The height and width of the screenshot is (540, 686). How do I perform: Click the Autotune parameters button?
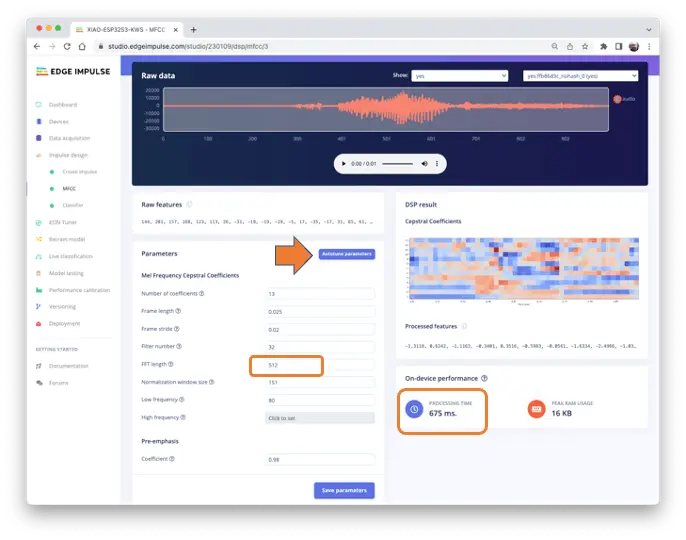[347, 254]
